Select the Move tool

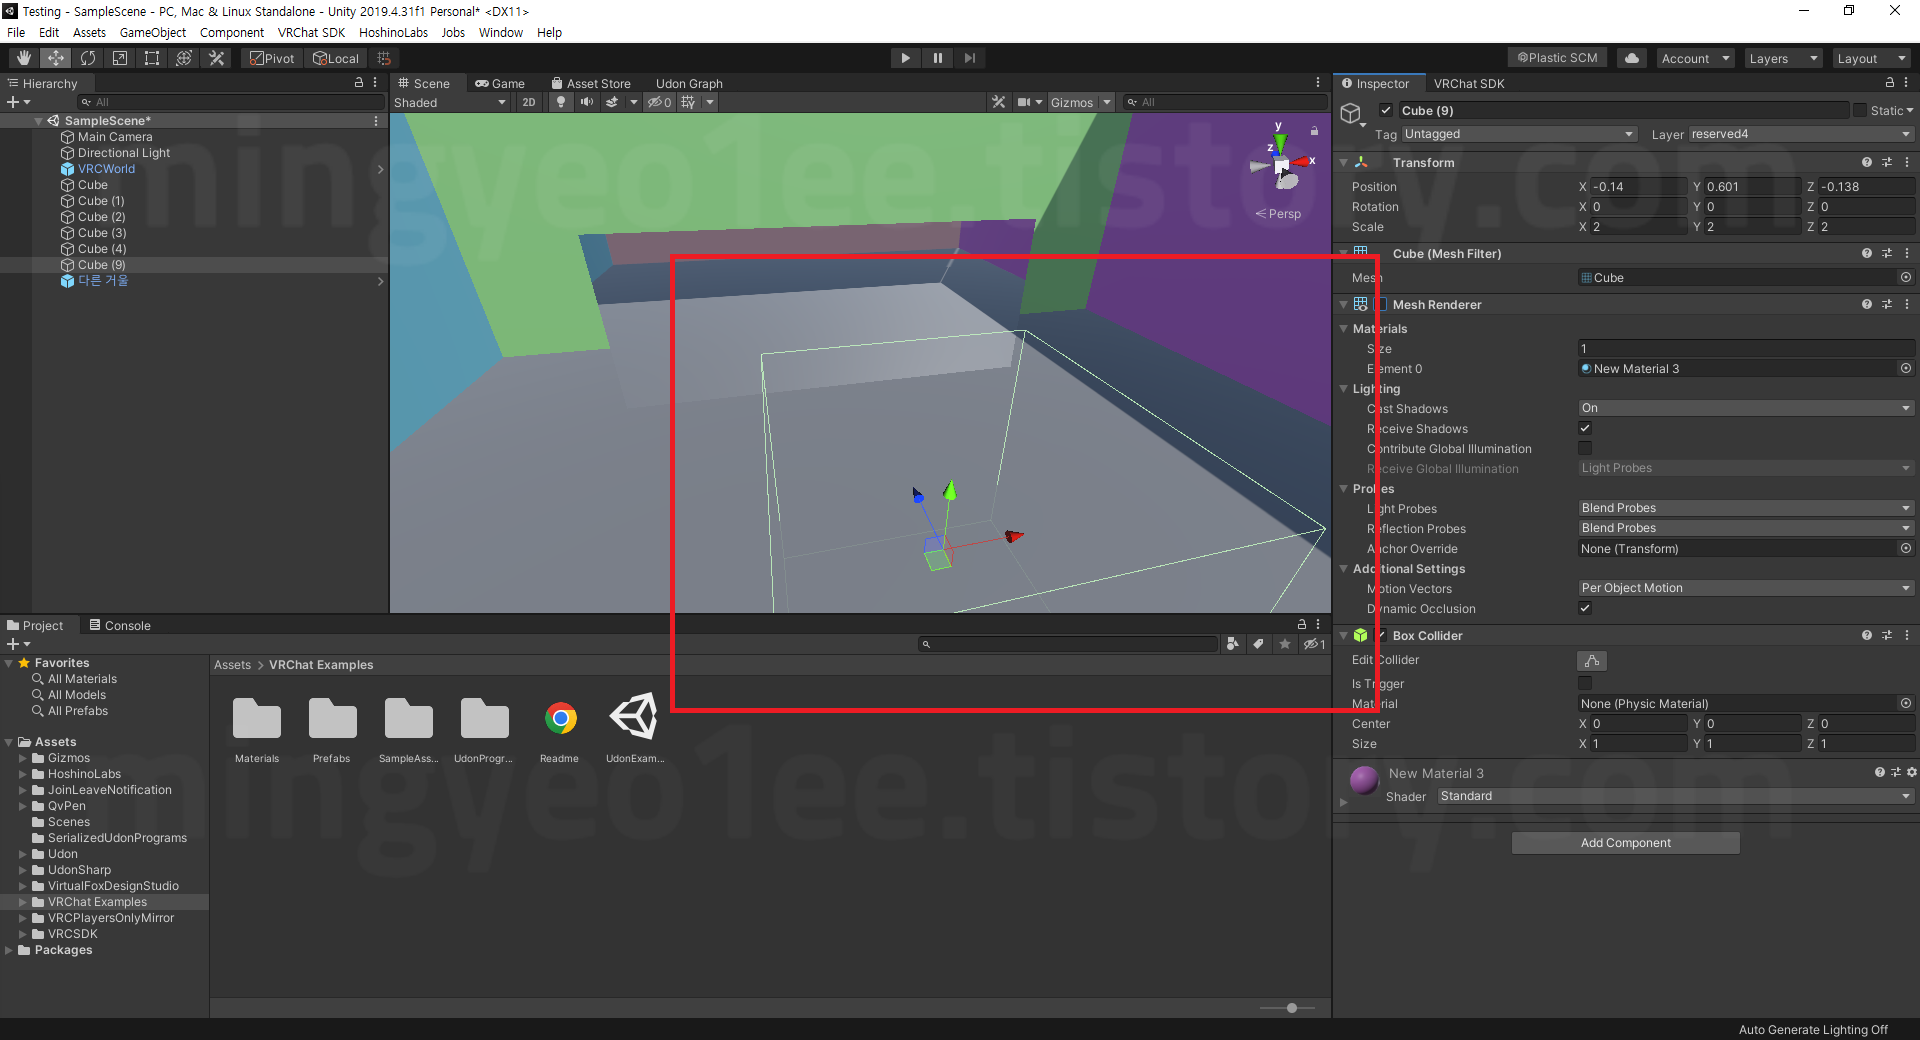(56, 58)
